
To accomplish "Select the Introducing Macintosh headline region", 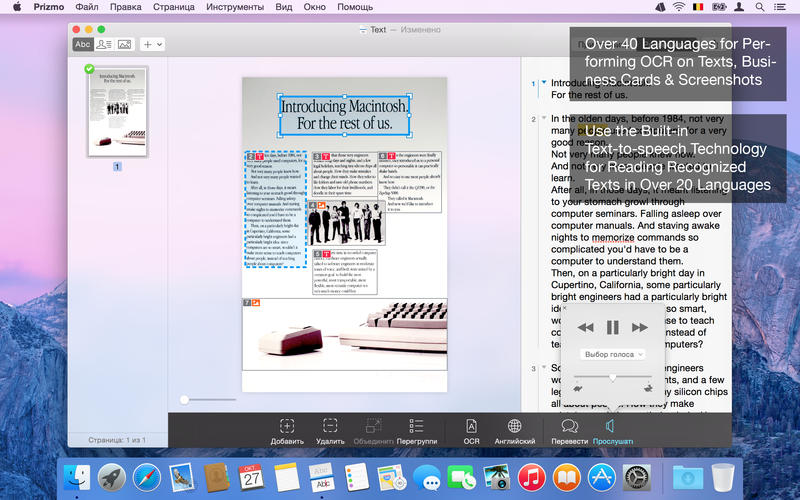I will tap(344, 115).
